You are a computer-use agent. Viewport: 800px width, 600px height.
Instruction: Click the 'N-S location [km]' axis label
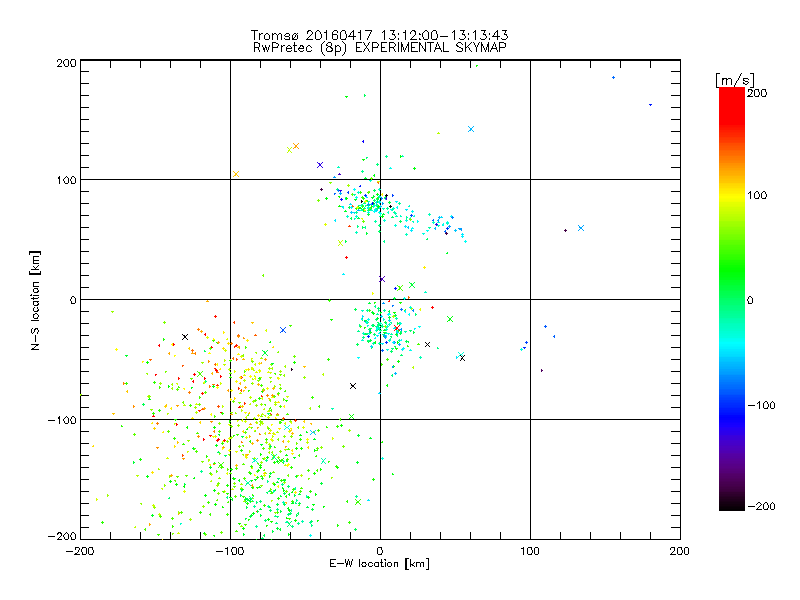click(x=35, y=300)
